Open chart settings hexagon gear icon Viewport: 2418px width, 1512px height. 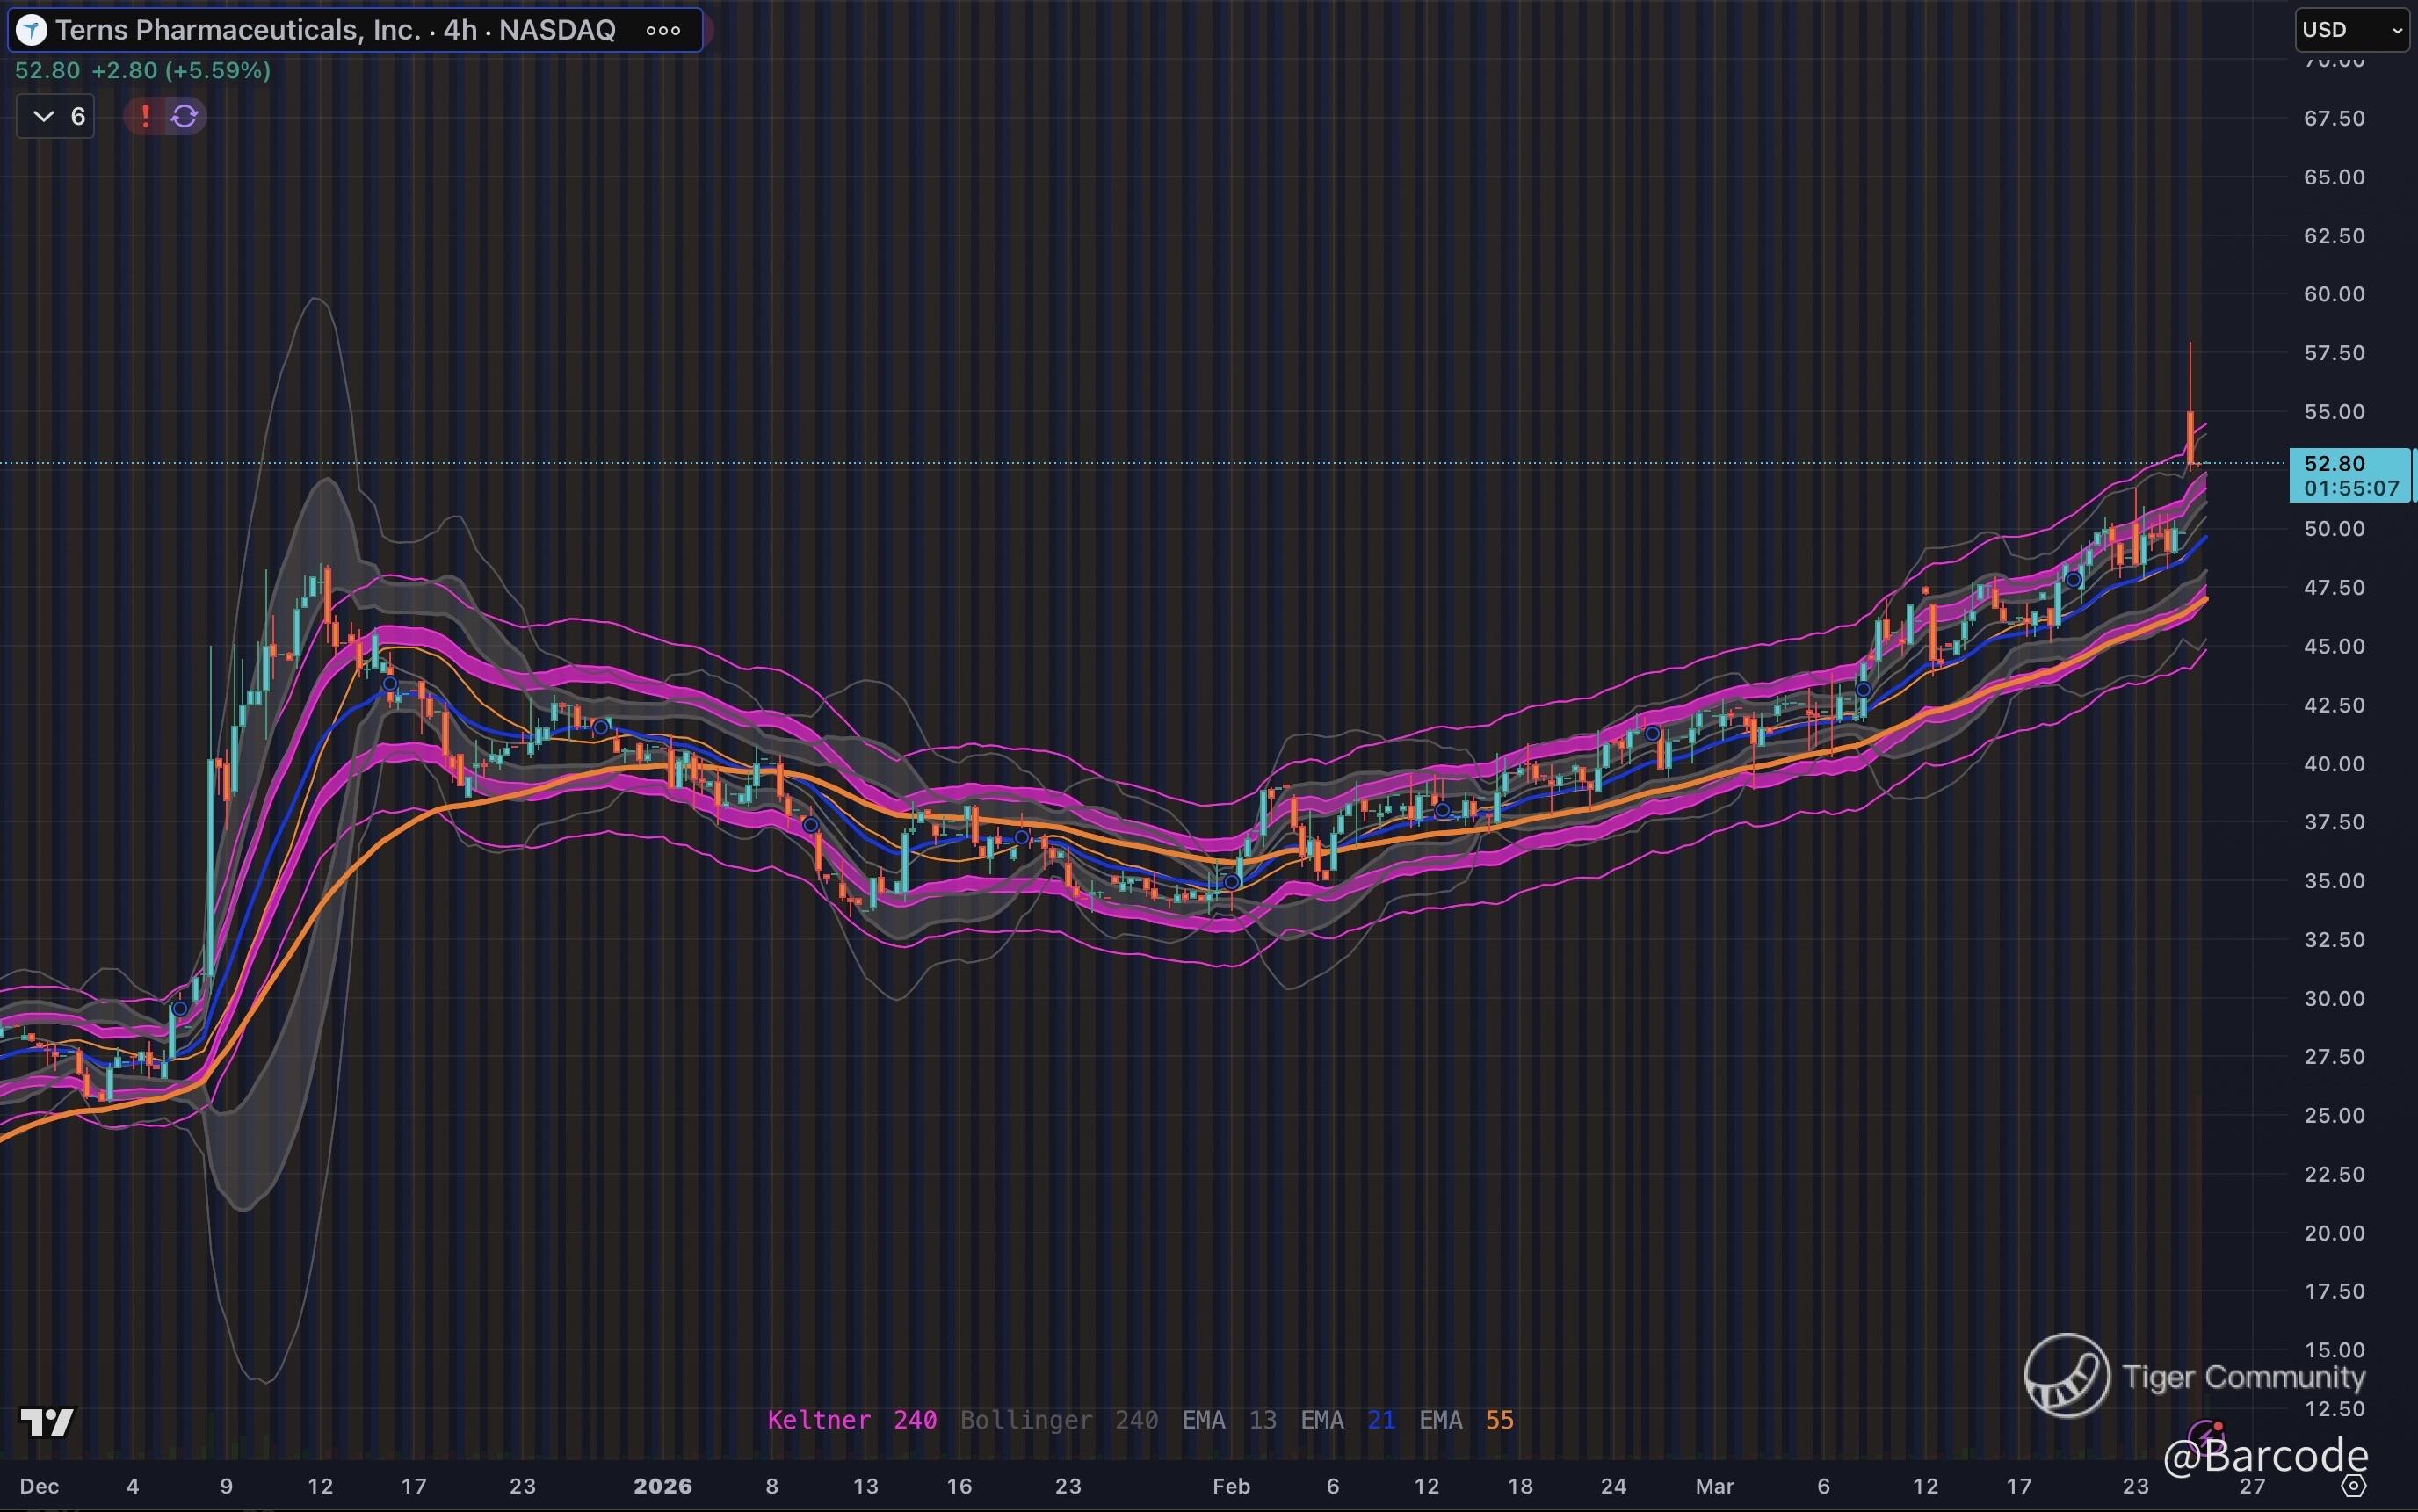pyautogui.click(x=2354, y=1486)
